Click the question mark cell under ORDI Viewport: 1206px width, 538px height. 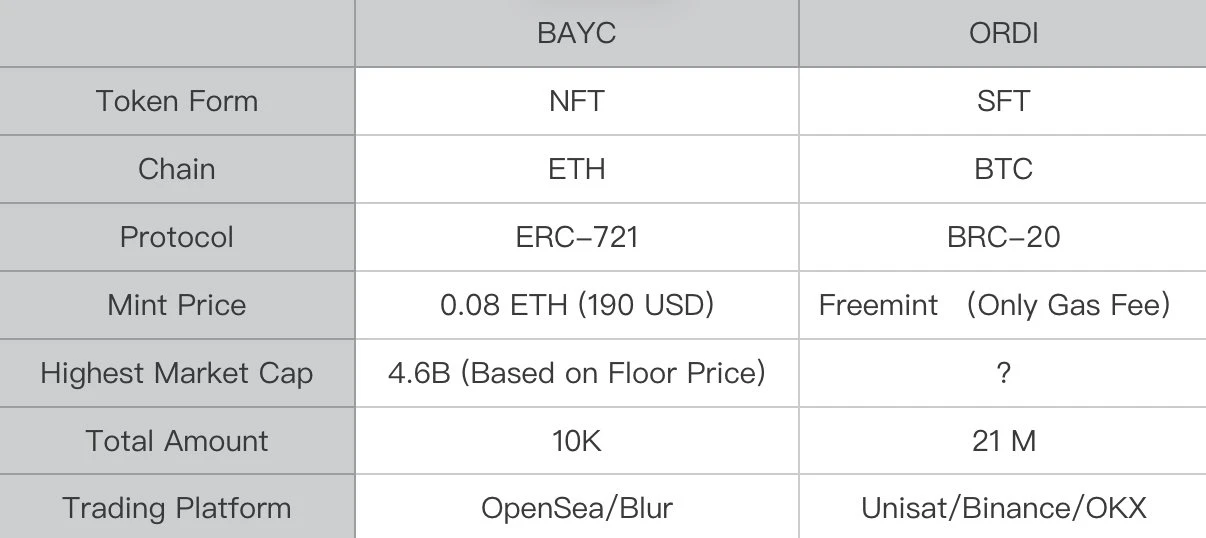pyautogui.click(x=1003, y=373)
